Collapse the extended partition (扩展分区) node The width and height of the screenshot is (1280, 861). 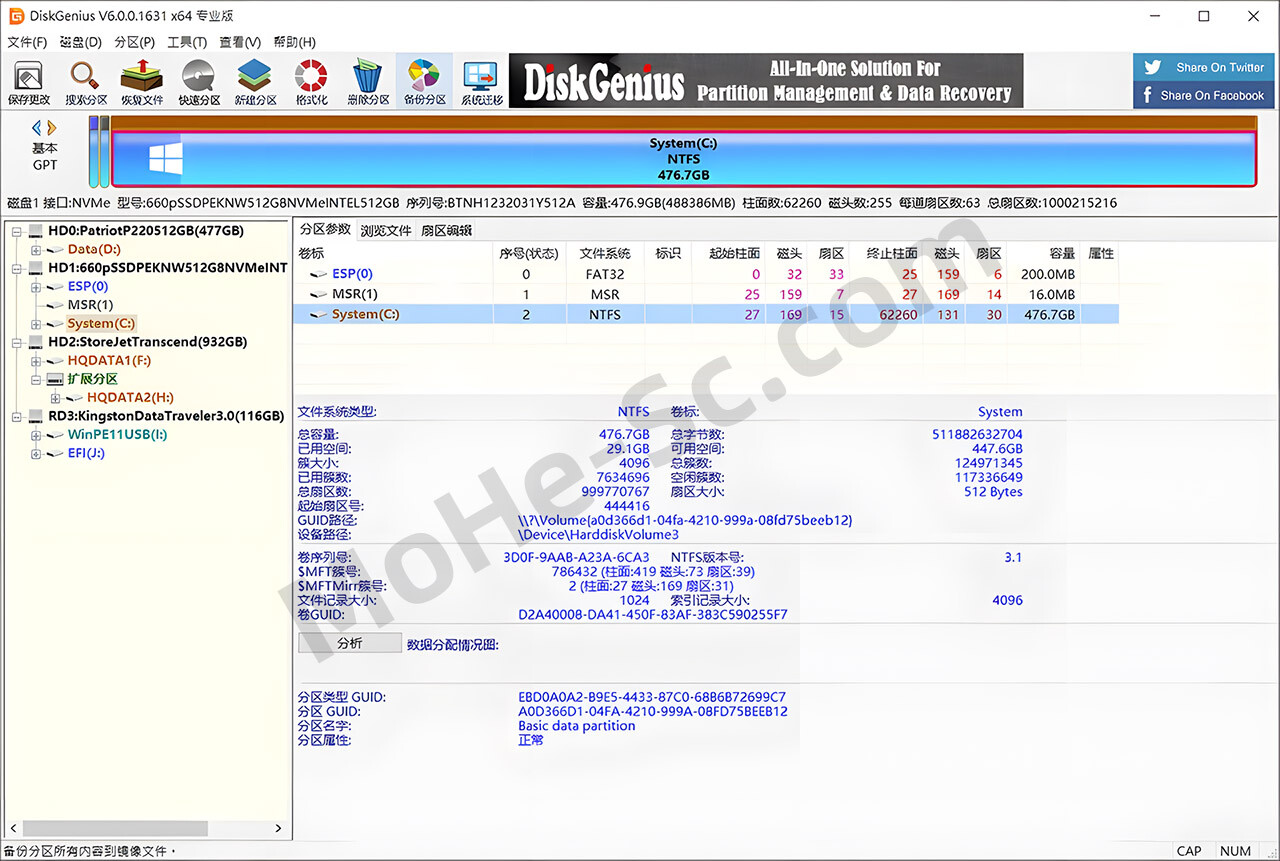point(36,380)
